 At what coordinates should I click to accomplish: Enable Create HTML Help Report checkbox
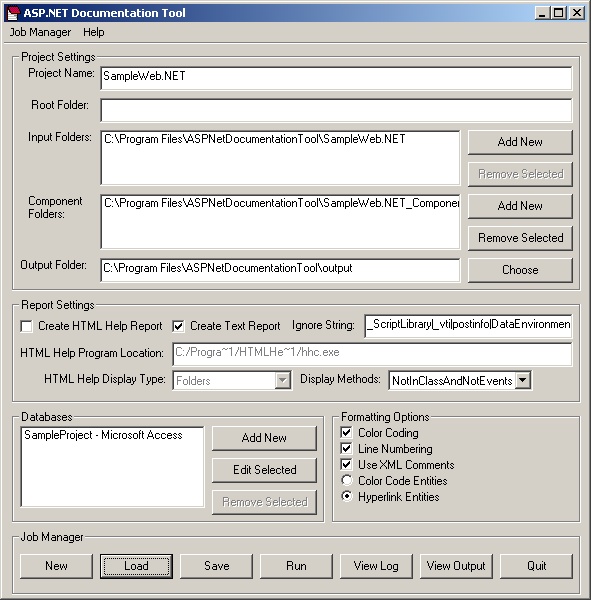click(x=26, y=326)
